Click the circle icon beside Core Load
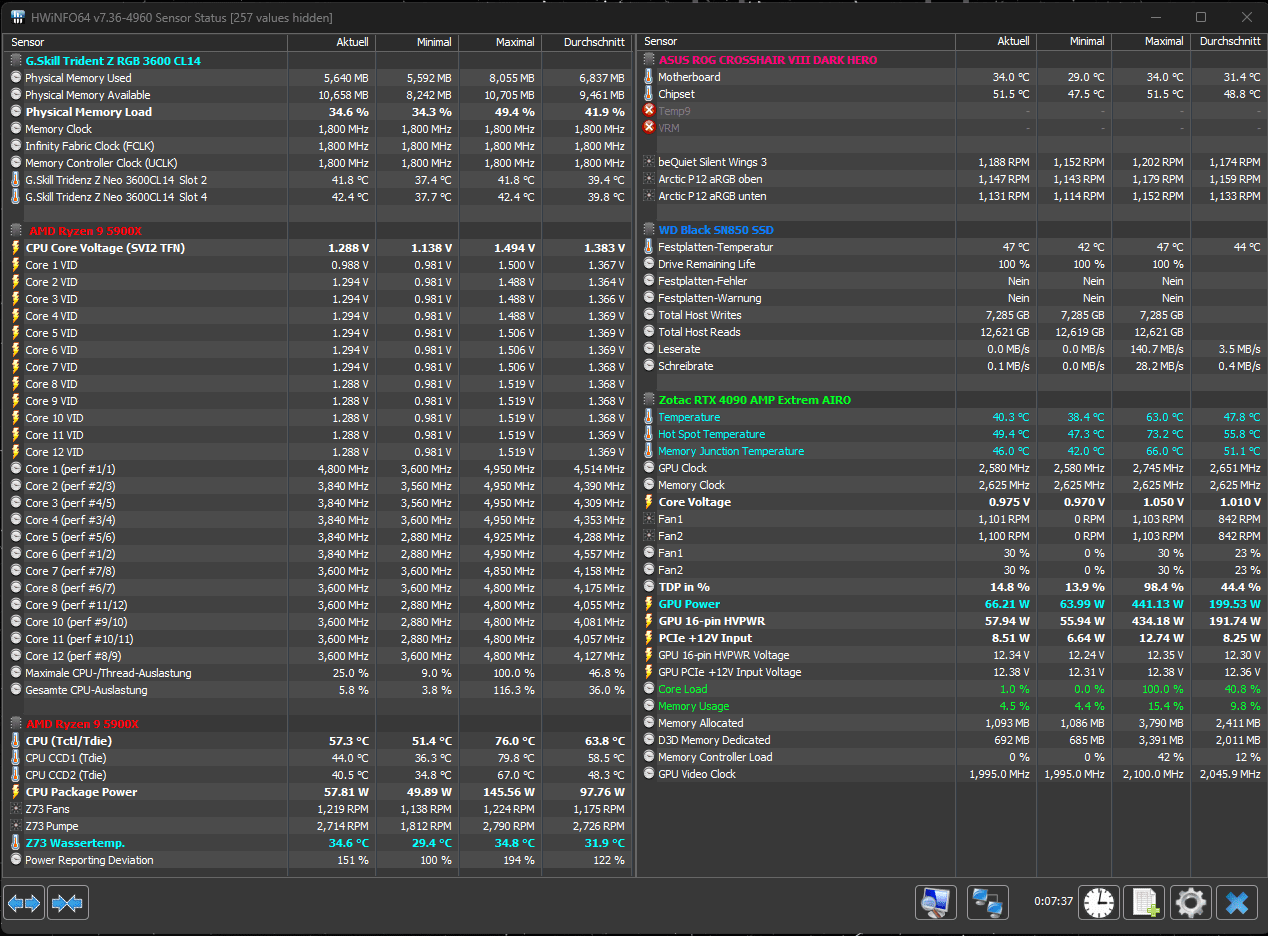Image resolution: width=1268 pixels, height=936 pixels. 649,689
